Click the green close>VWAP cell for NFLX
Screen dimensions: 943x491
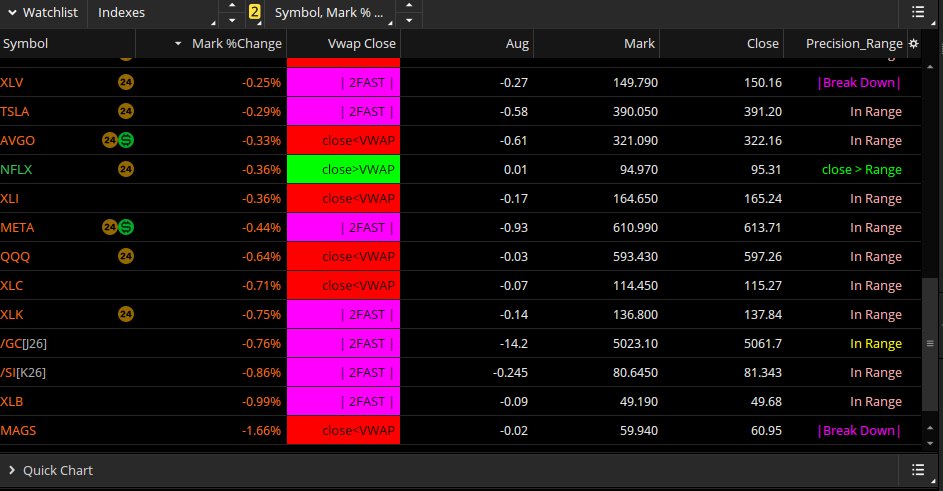[343, 169]
